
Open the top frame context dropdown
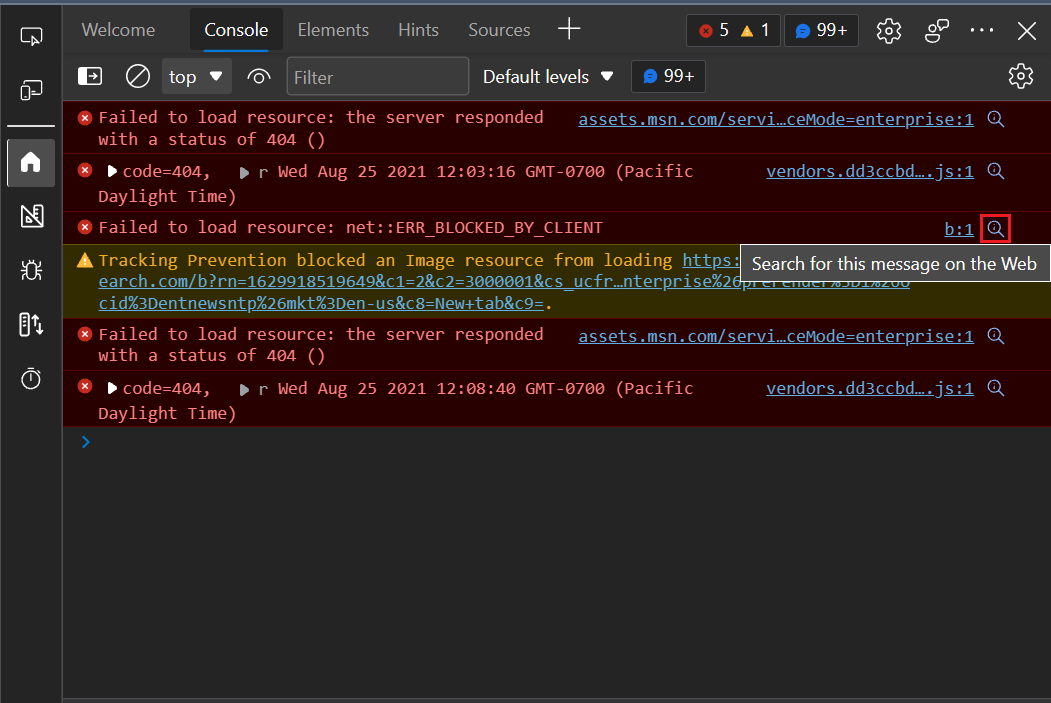click(x=196, y=76)
